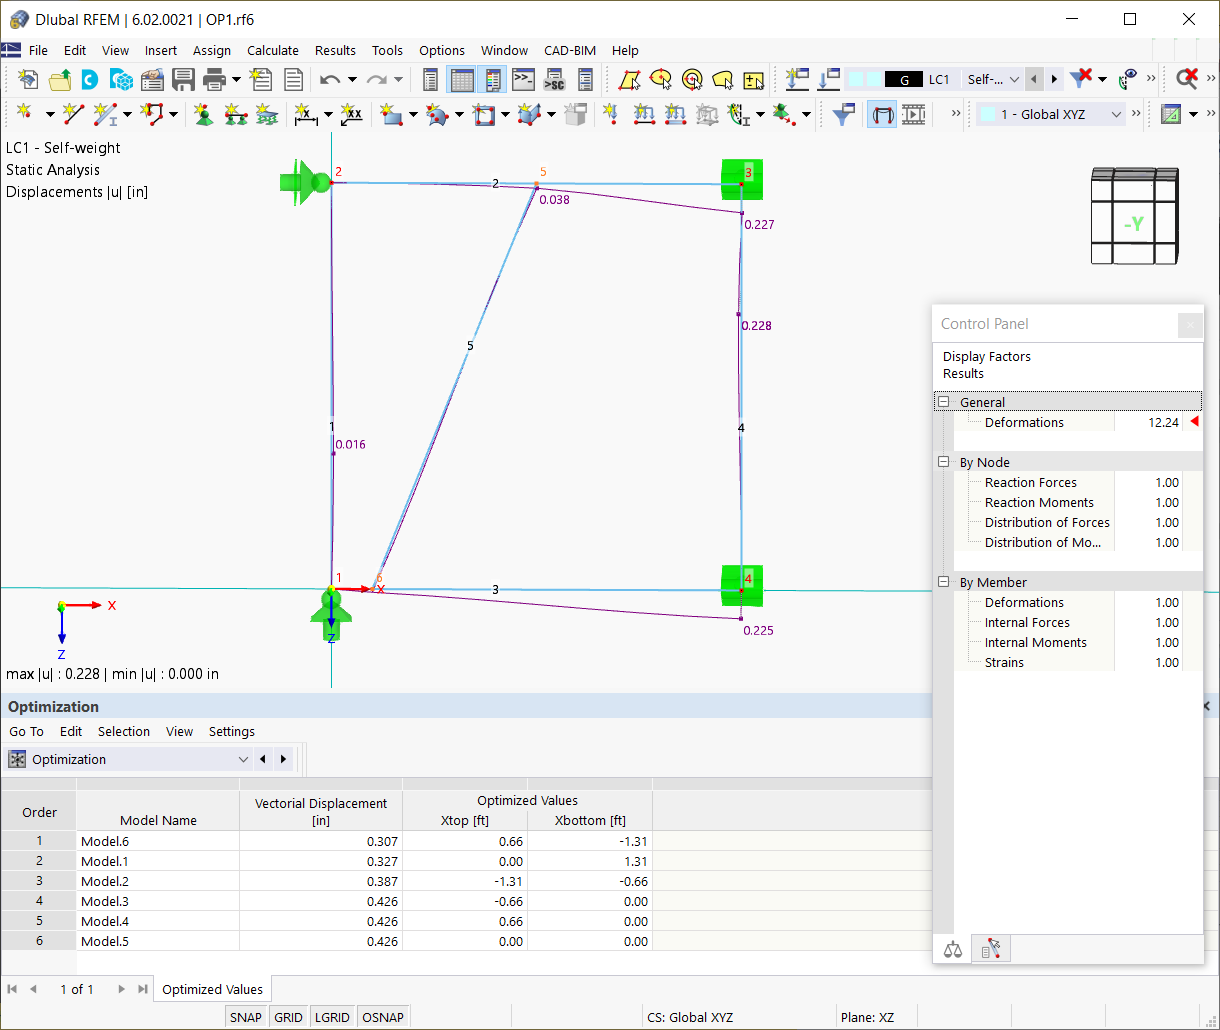The image size is (1220, 1030).
Task: Switch to the Control Panel factors scale tab
Action: coord(953,949)
